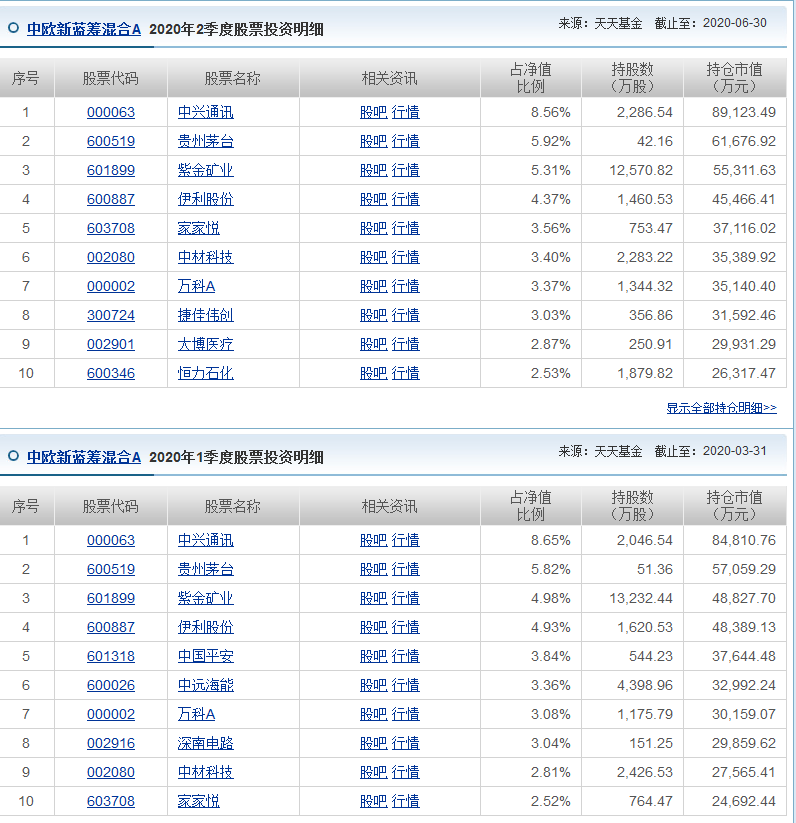Open 股吧 for 家家悦 in 2季度 table

click(x=374, y=228)
